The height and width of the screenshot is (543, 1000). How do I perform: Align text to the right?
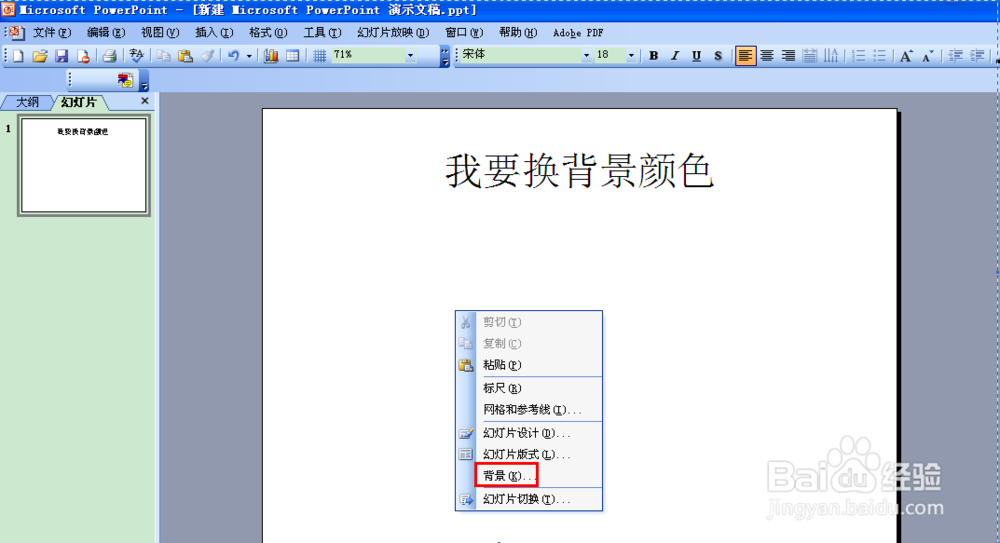788,56
